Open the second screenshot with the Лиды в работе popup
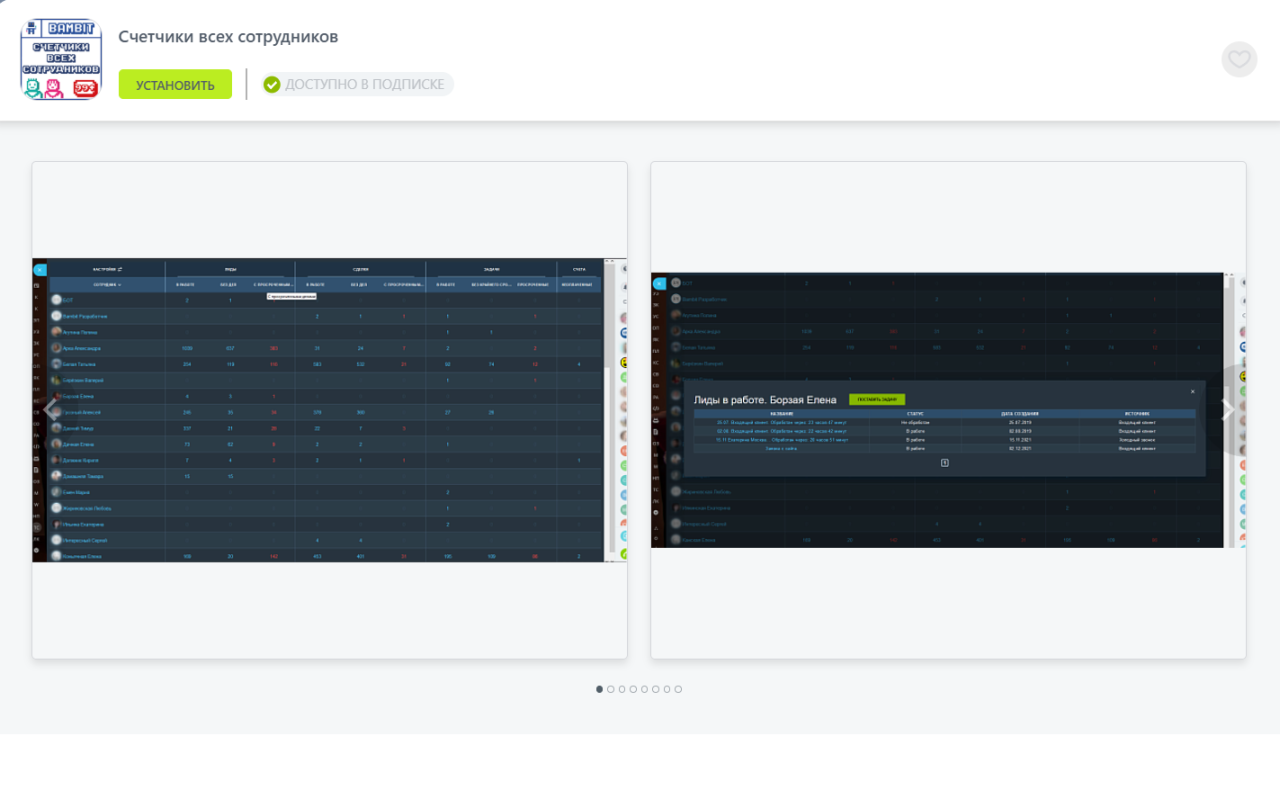 pyautogui.click(x=948, y=410)
